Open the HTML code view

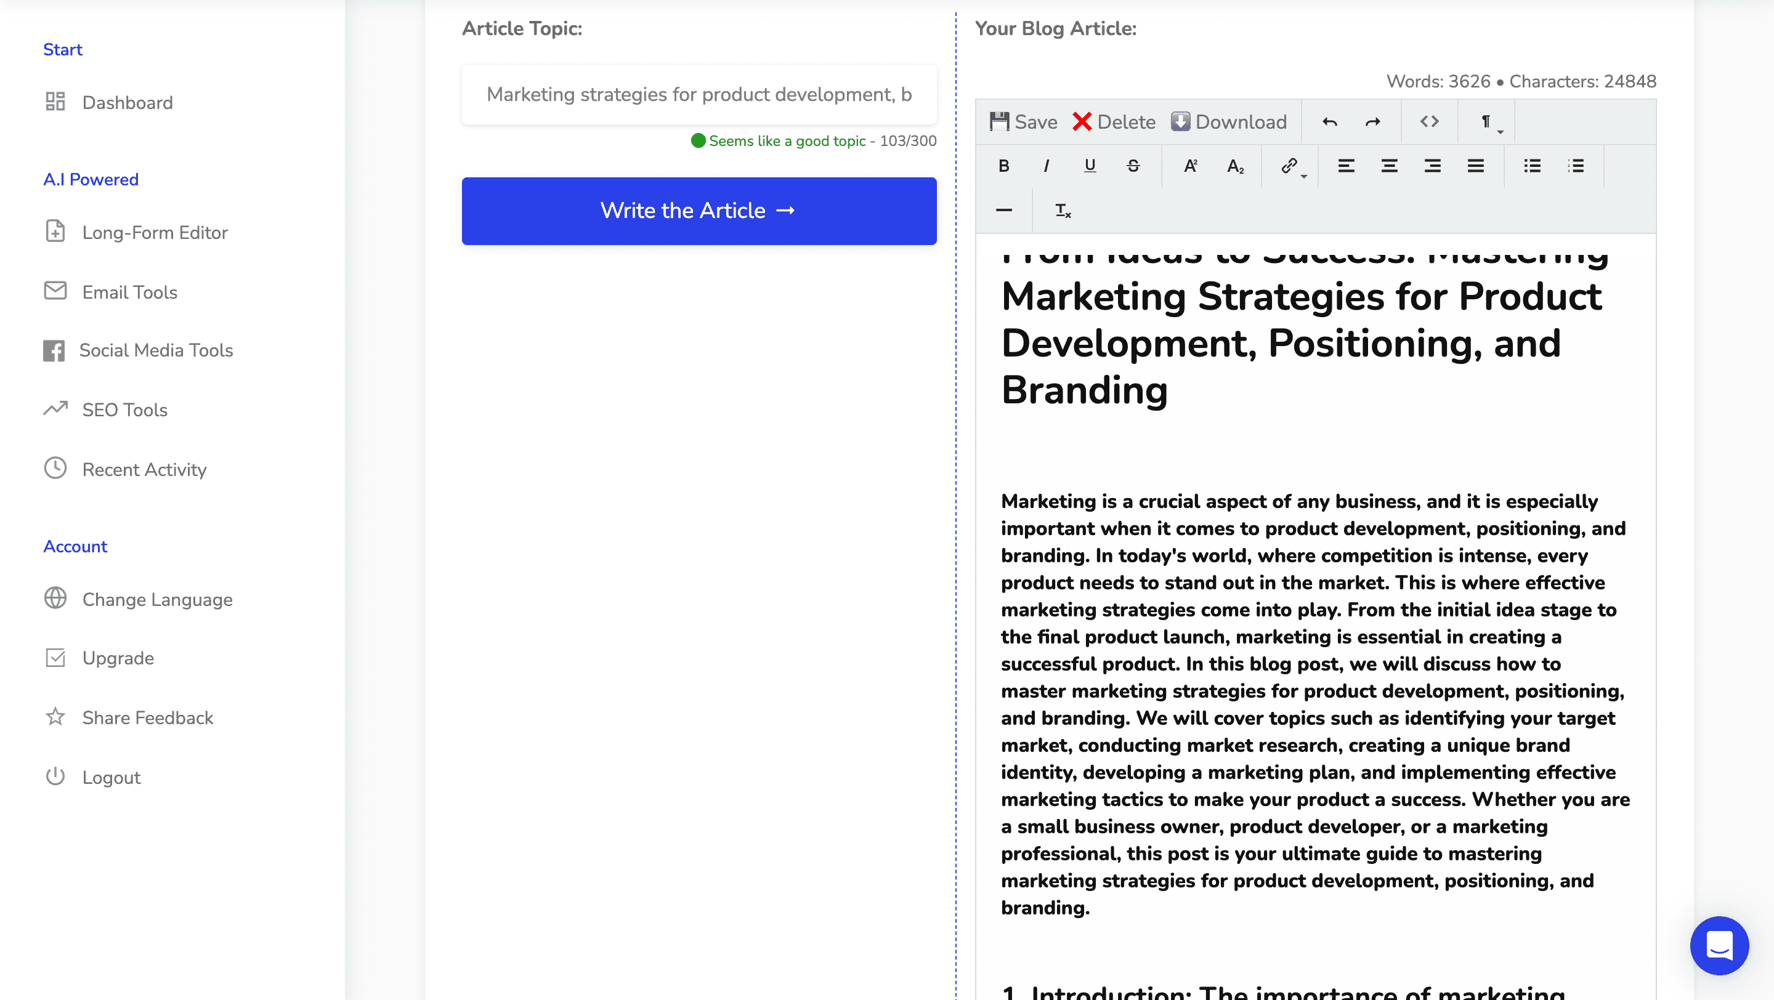[x=1429, y=121]
